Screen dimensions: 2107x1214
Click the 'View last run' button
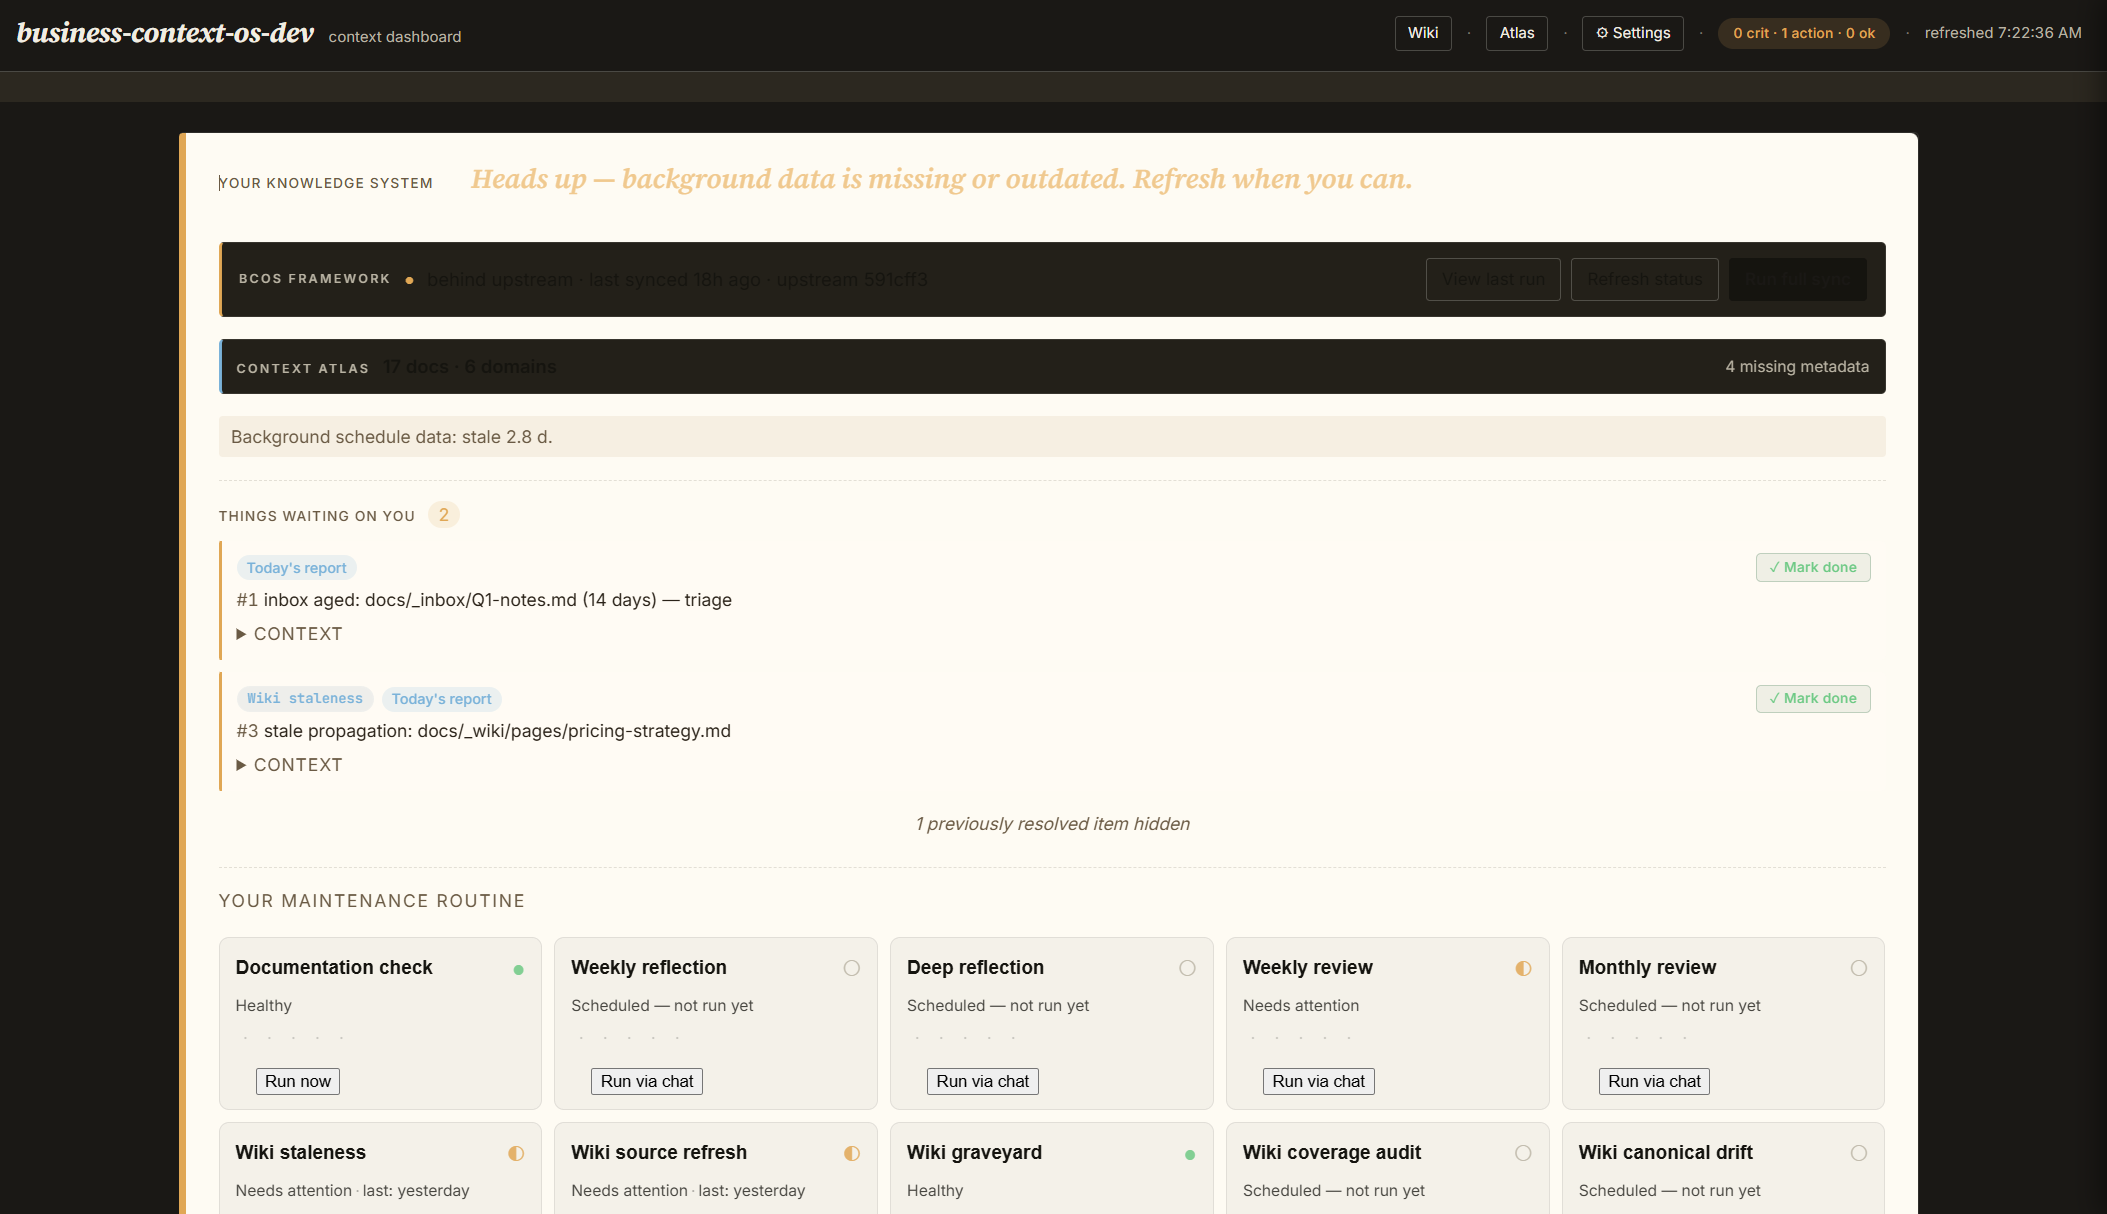pos(1494,279)
